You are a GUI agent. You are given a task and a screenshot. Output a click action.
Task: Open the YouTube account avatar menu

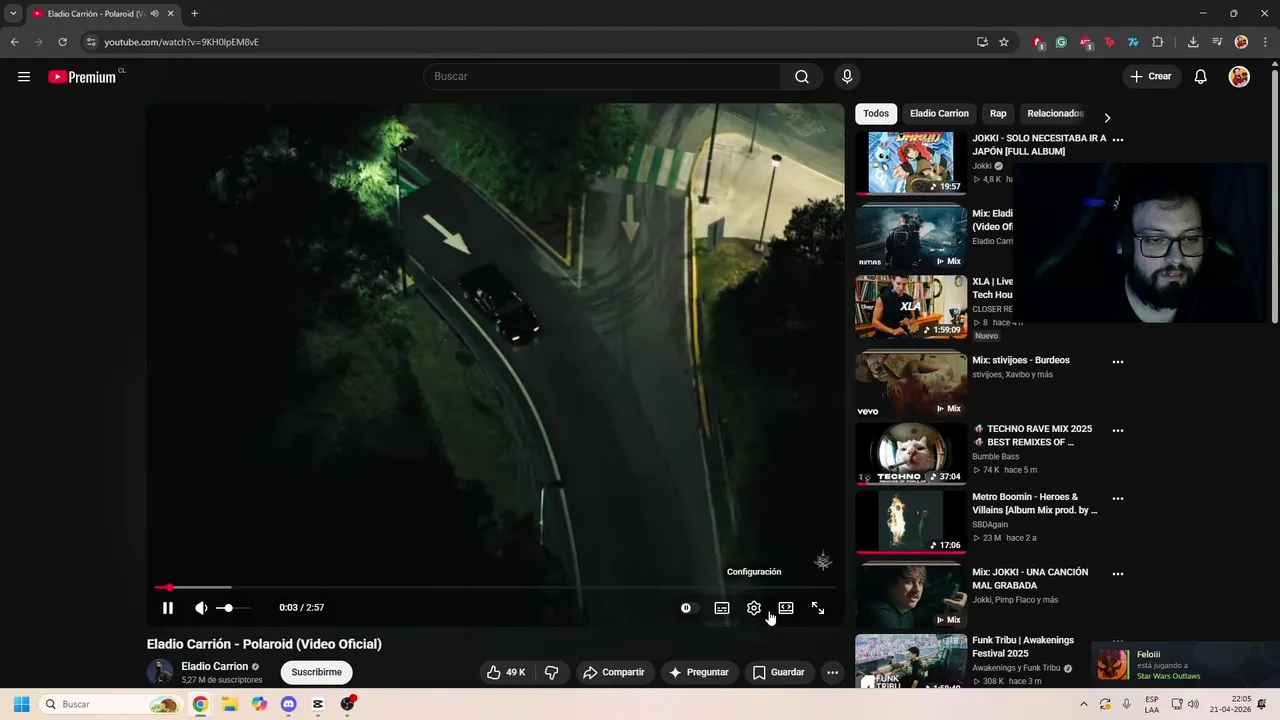[1239, 76]
